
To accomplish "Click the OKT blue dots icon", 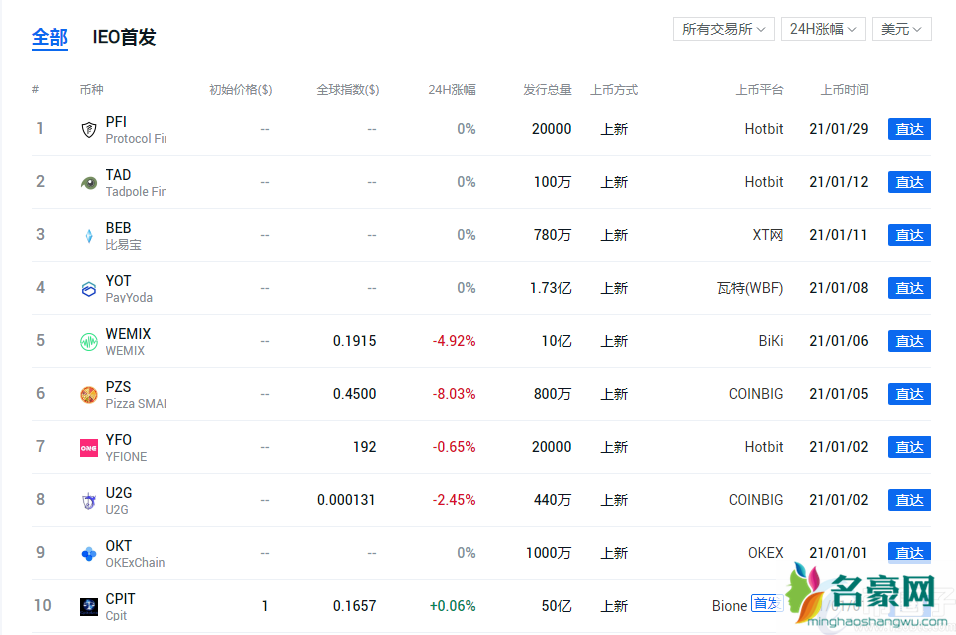I will tap(89, 554).
